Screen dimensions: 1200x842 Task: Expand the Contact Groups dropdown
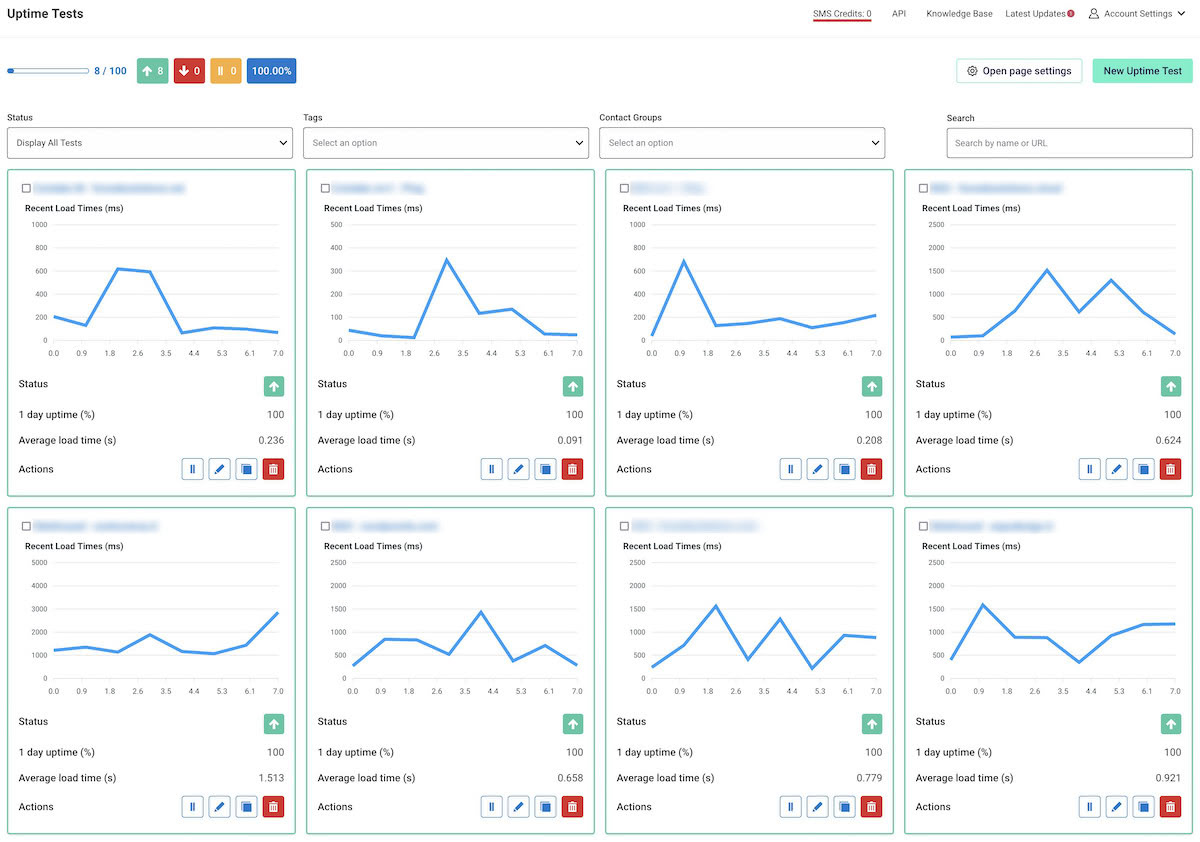coord(741,142)
